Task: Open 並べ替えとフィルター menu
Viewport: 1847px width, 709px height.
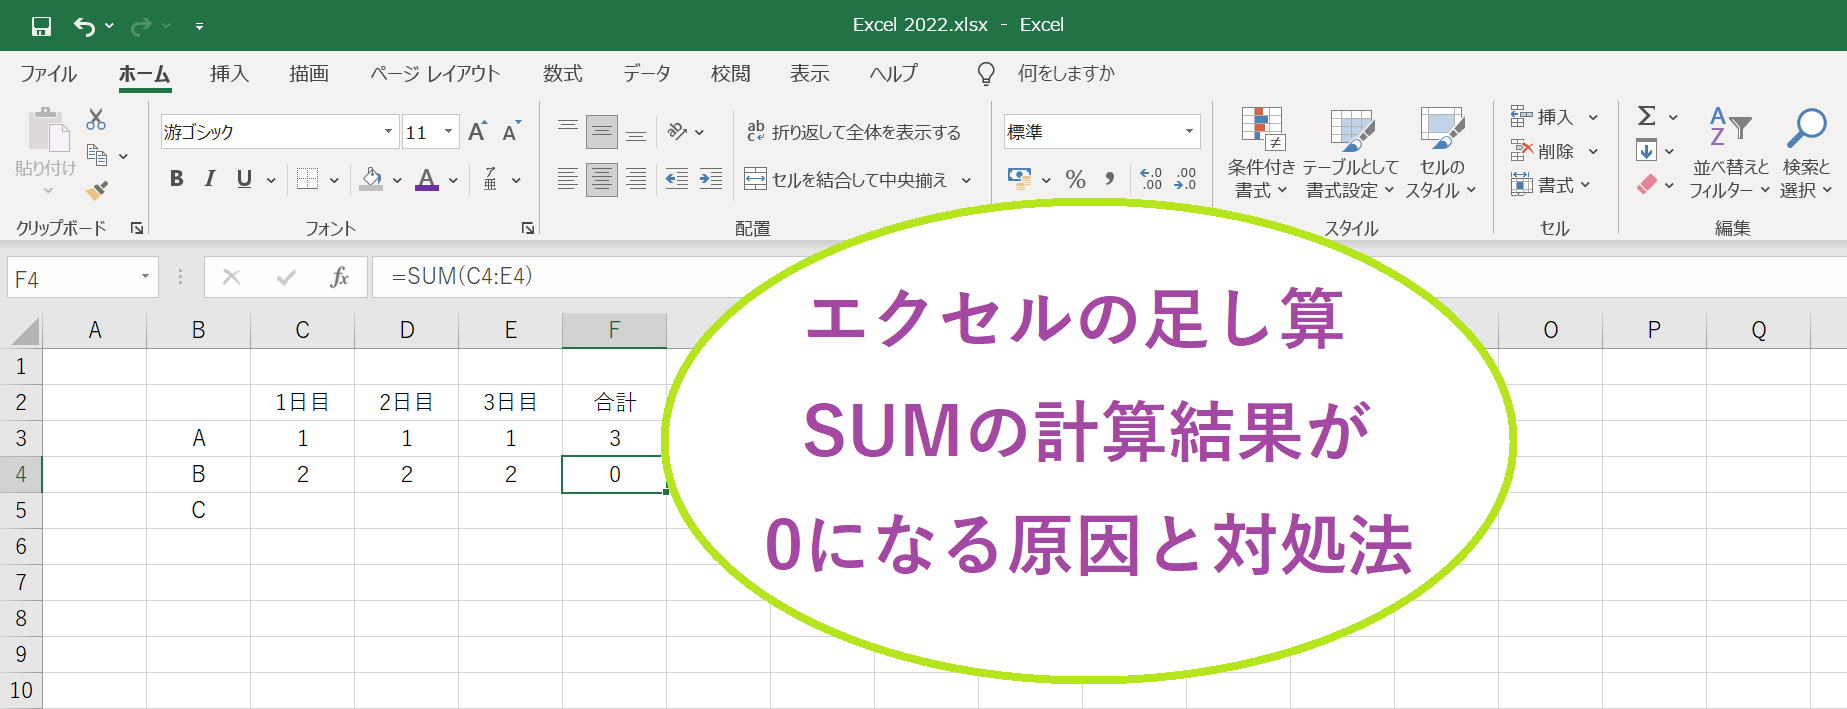Action: tap(1730, 153)
